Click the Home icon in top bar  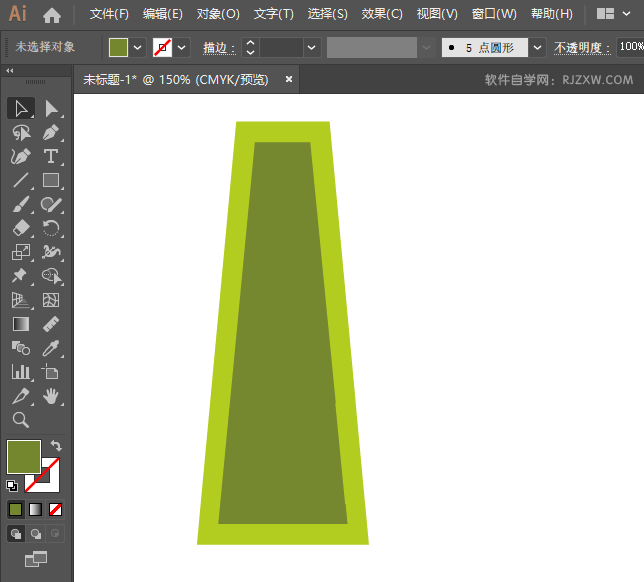pos(52,15)
